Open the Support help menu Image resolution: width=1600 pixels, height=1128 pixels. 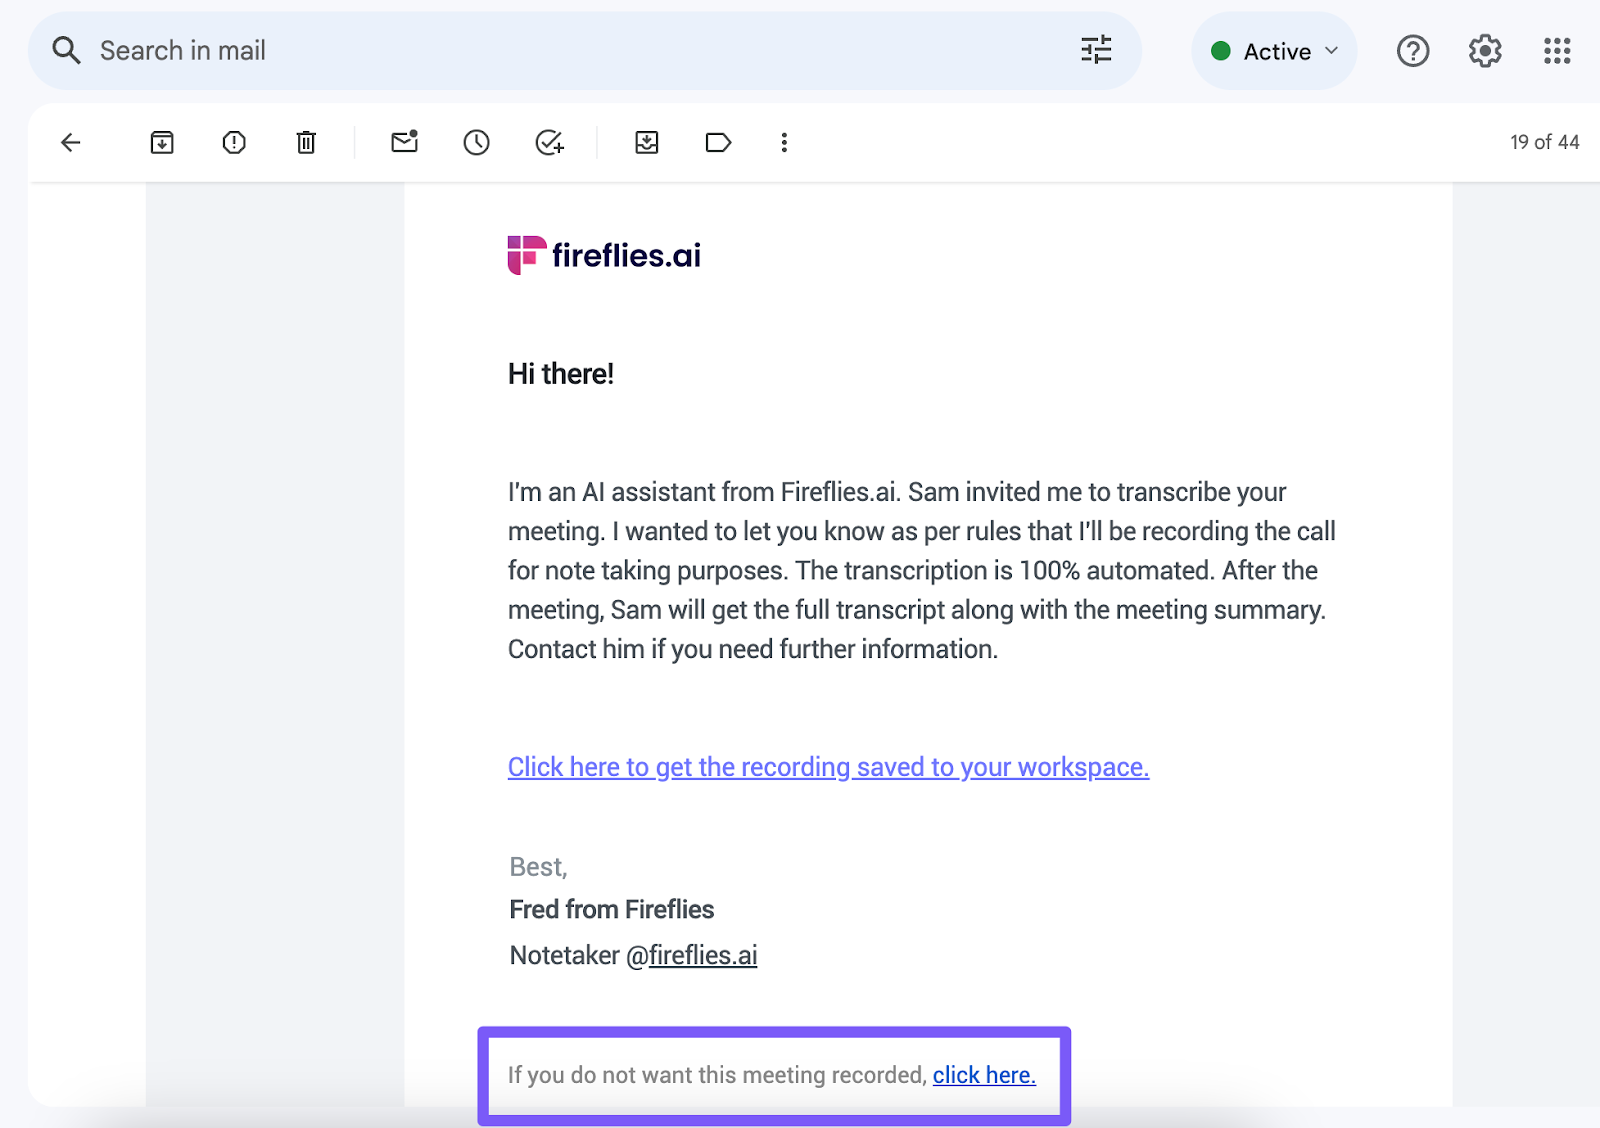(x=1413, y=51)
